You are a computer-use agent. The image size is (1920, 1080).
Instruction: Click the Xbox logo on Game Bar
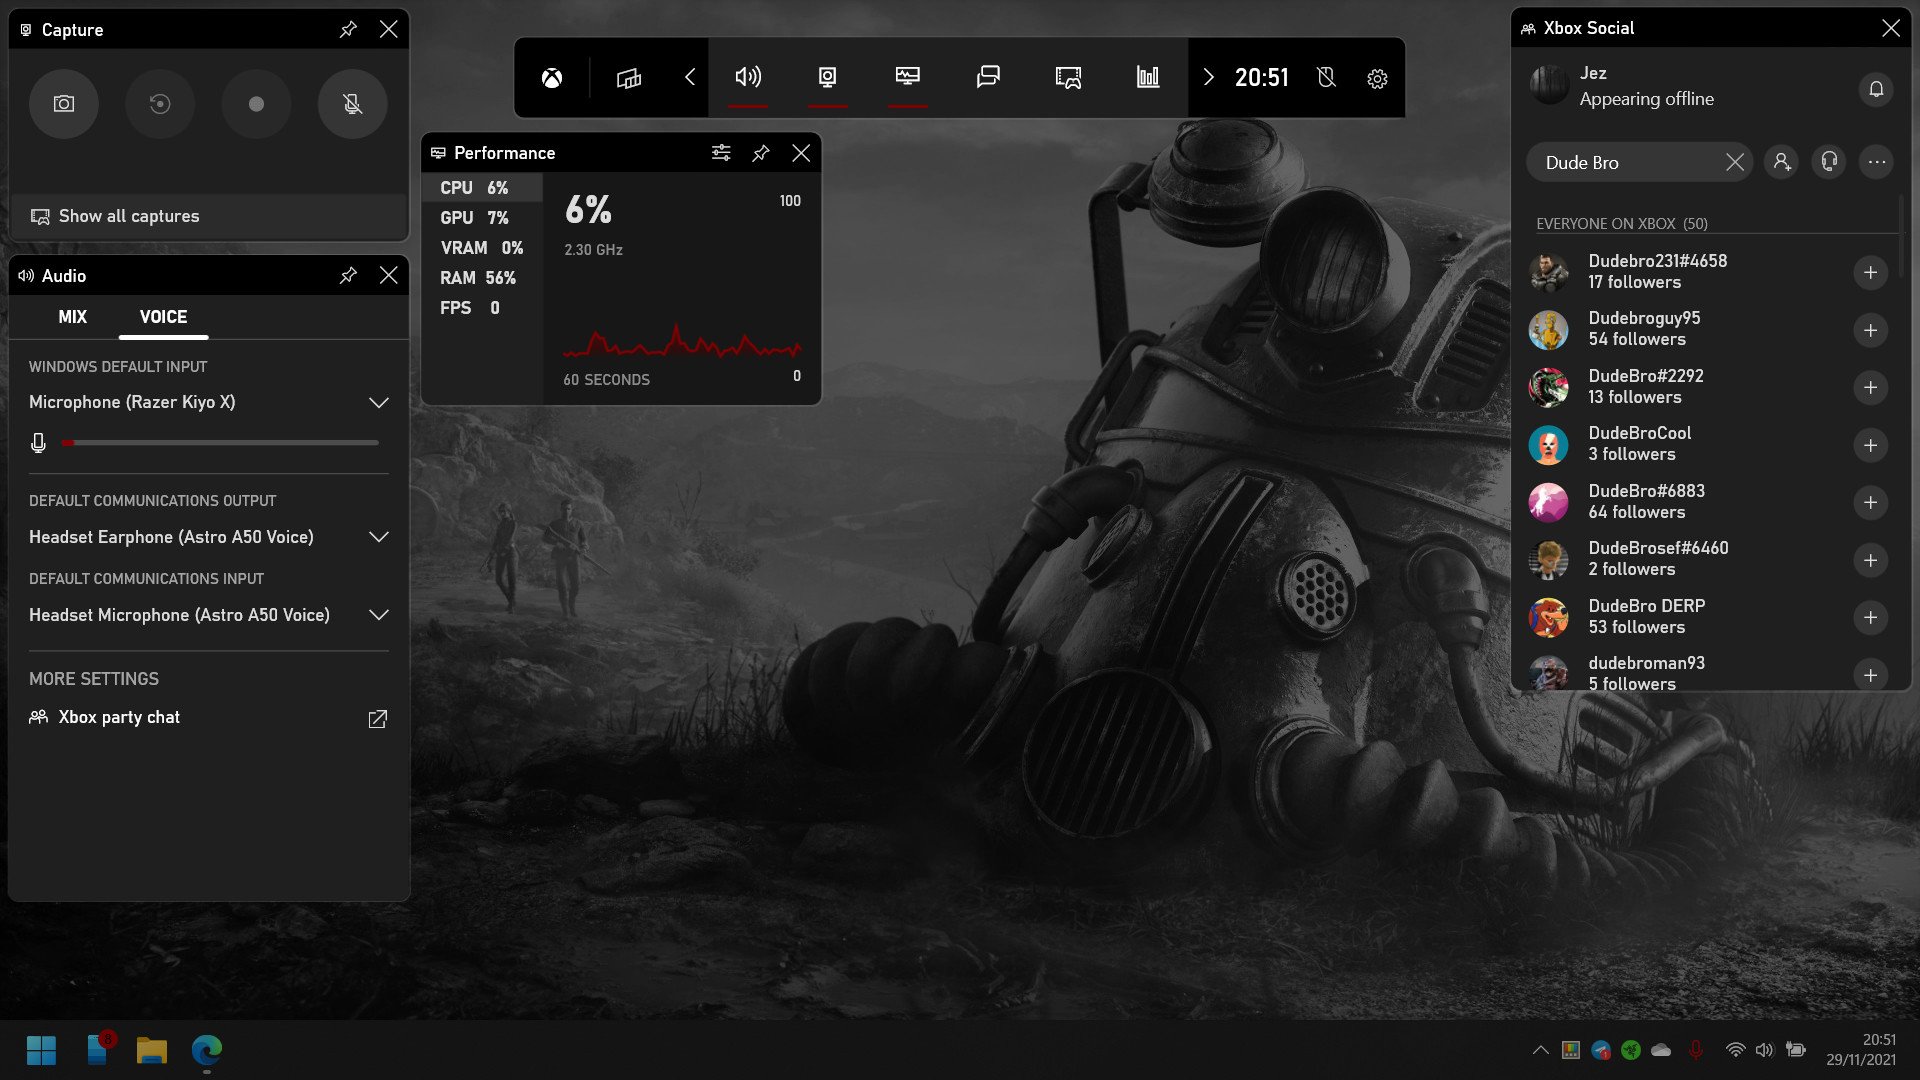tap(552, 78)
